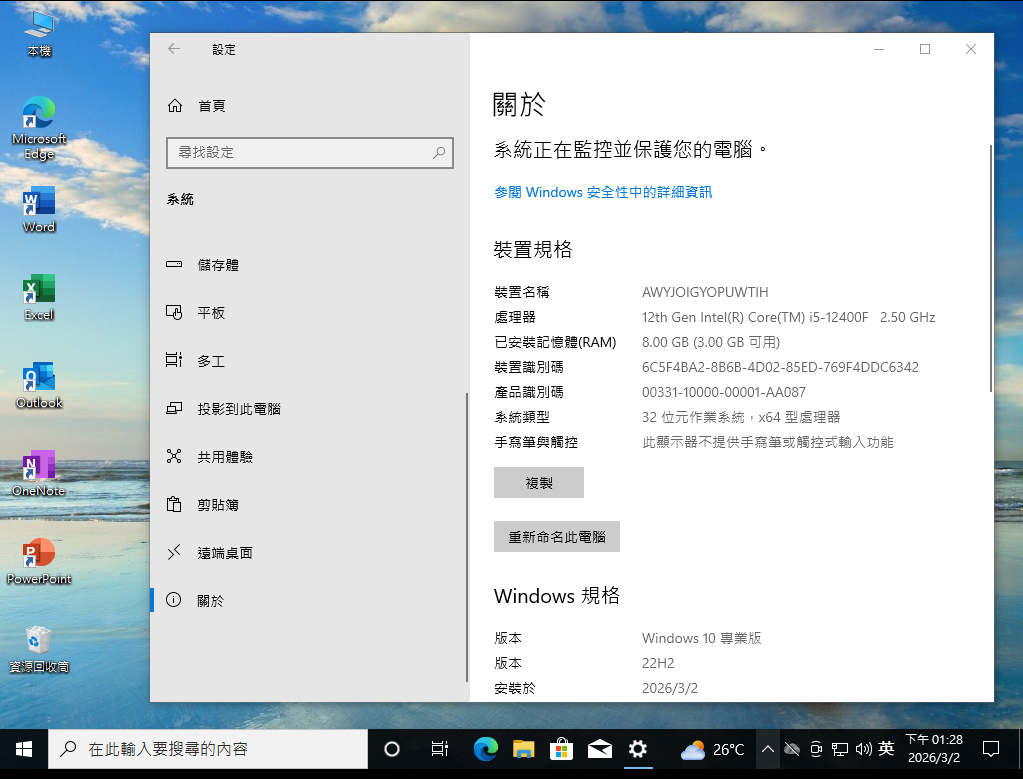Switch input language 英 indicator
The width and height of the screenshot is (1023, 779).
886,749
